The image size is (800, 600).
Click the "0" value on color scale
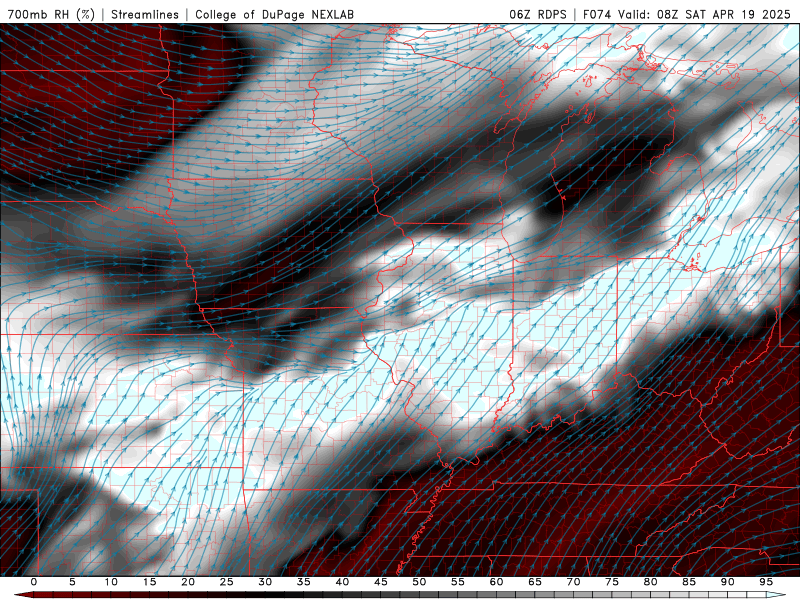click(x=34, y=582)
